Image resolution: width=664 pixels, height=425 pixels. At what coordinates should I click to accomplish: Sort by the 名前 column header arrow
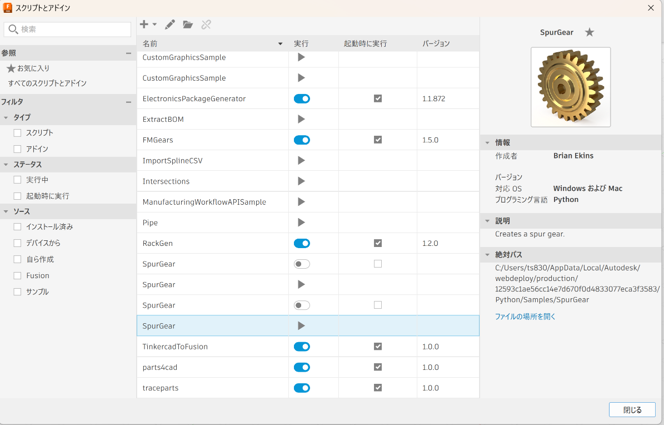pyautogui.click(x=280, y=44)
